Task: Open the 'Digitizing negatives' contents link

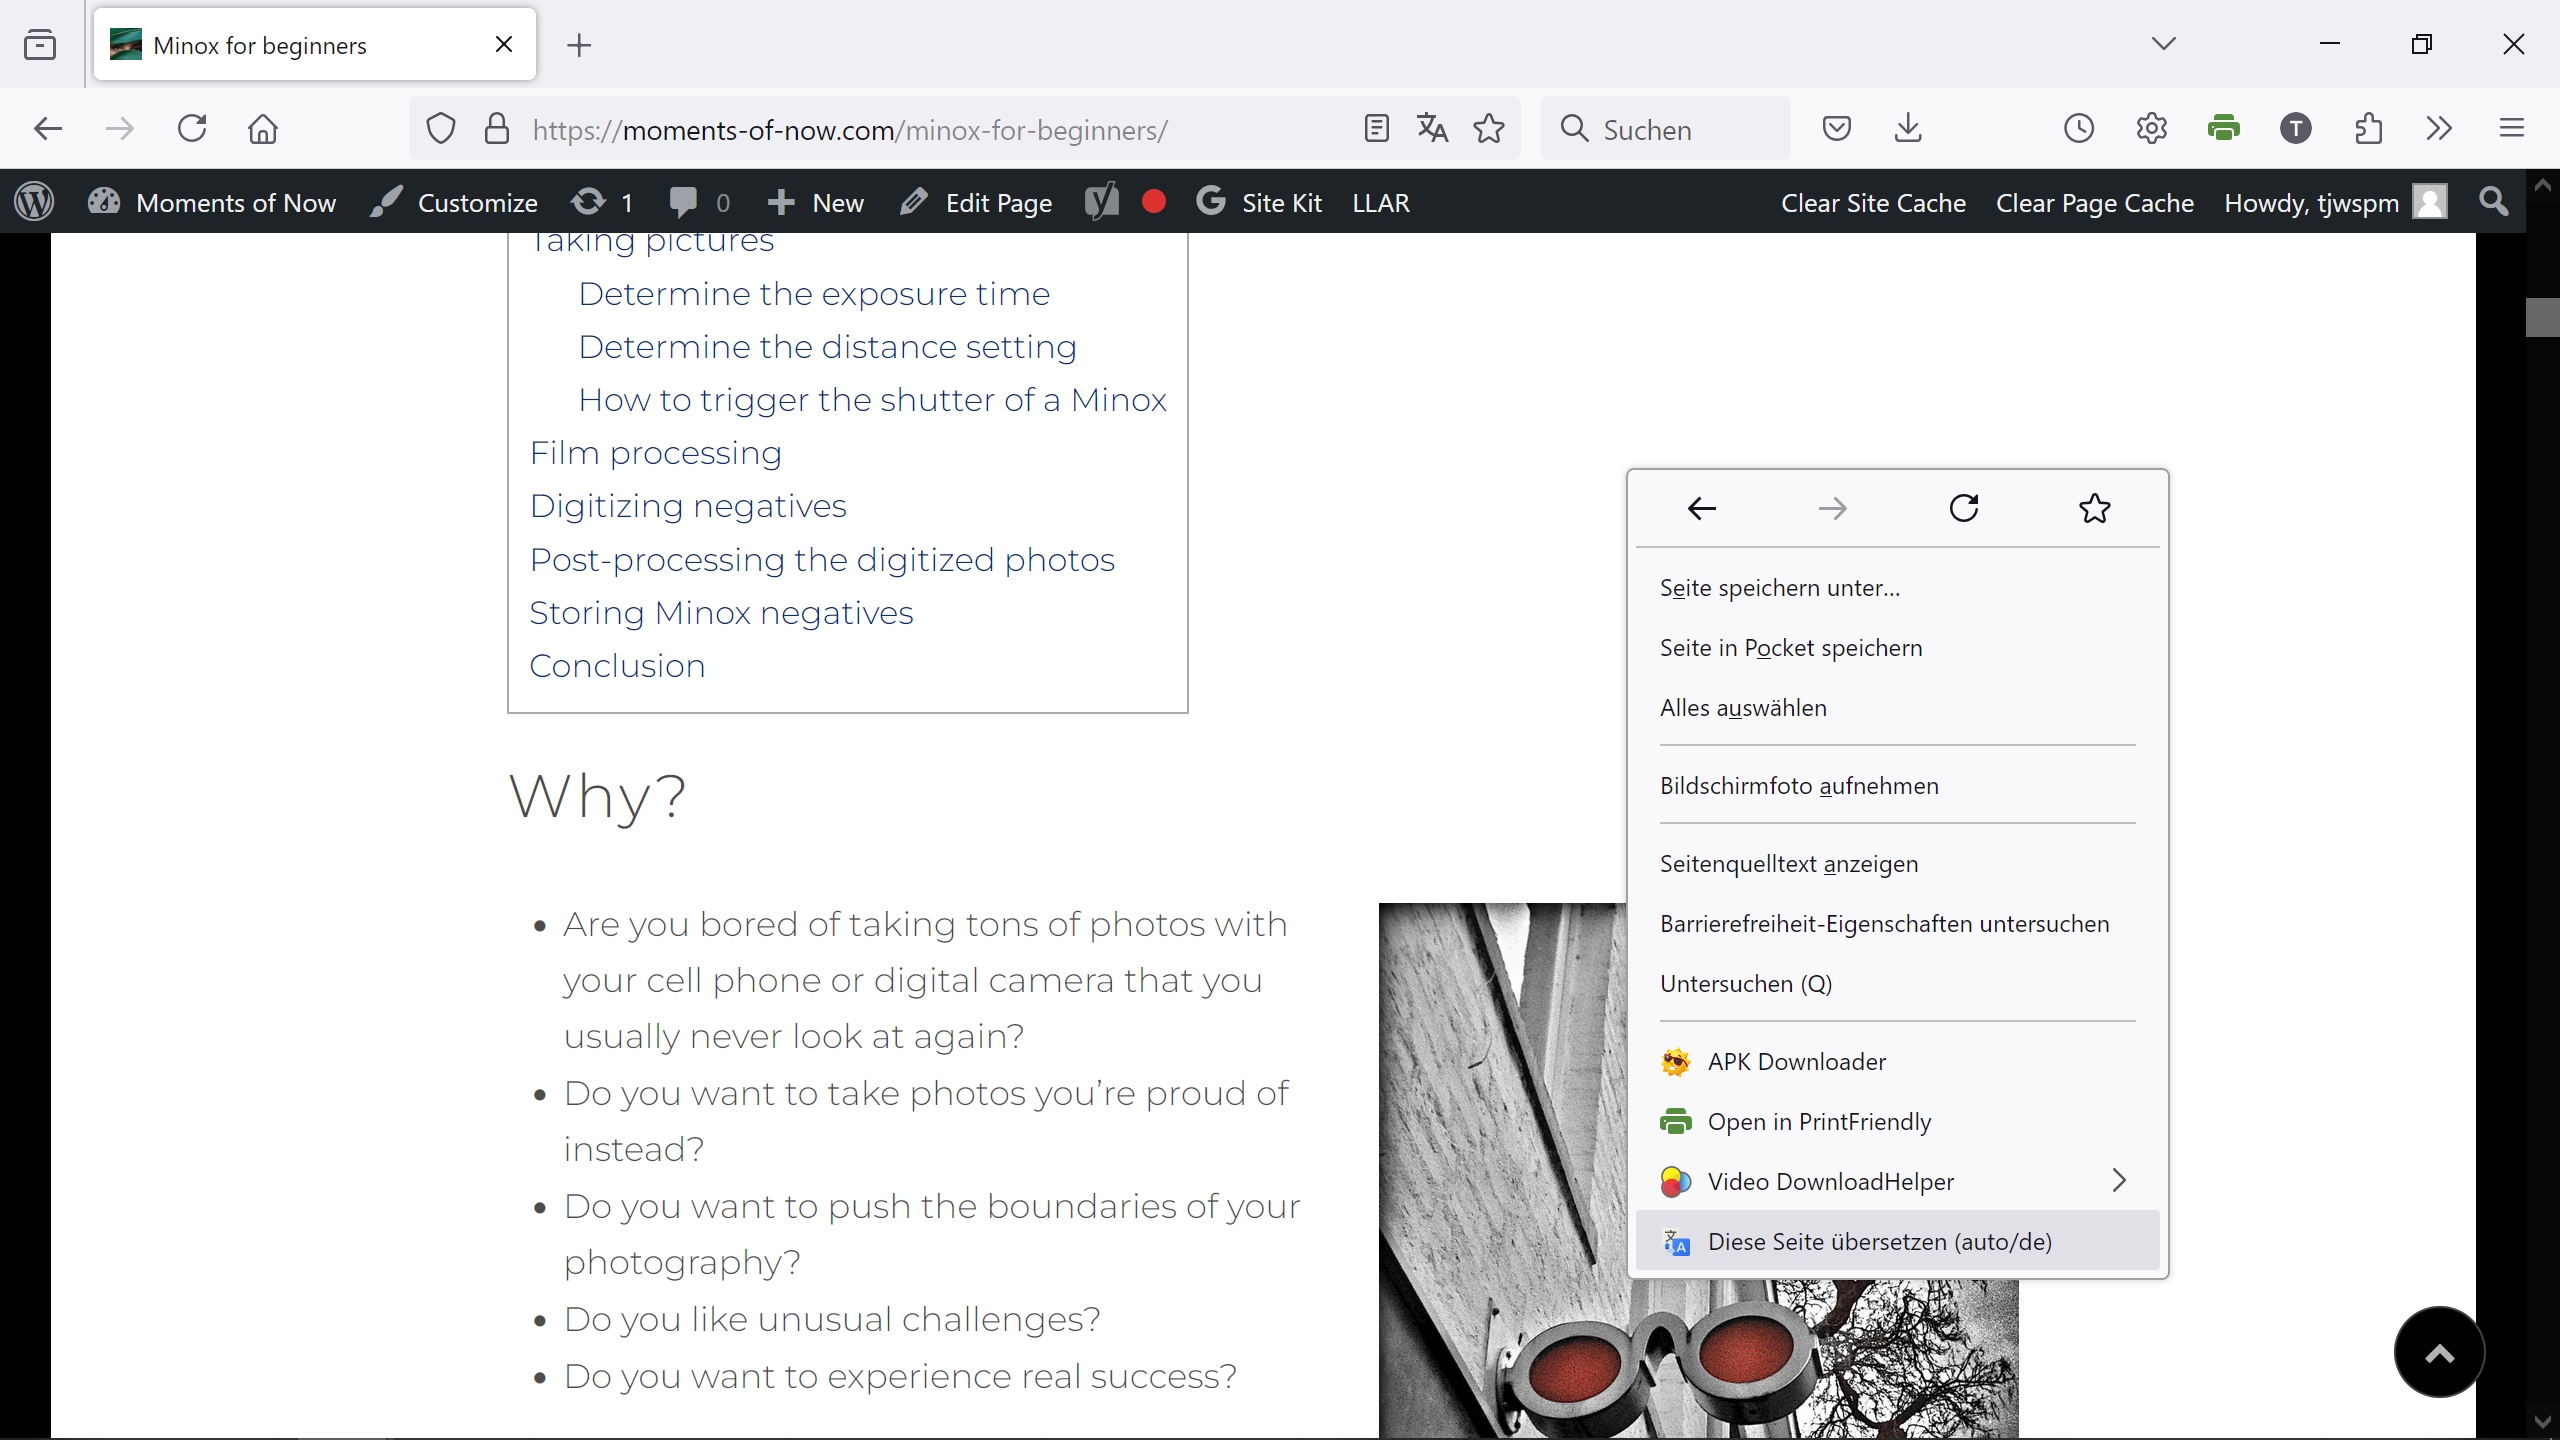Action: click(x=688, y=506)
